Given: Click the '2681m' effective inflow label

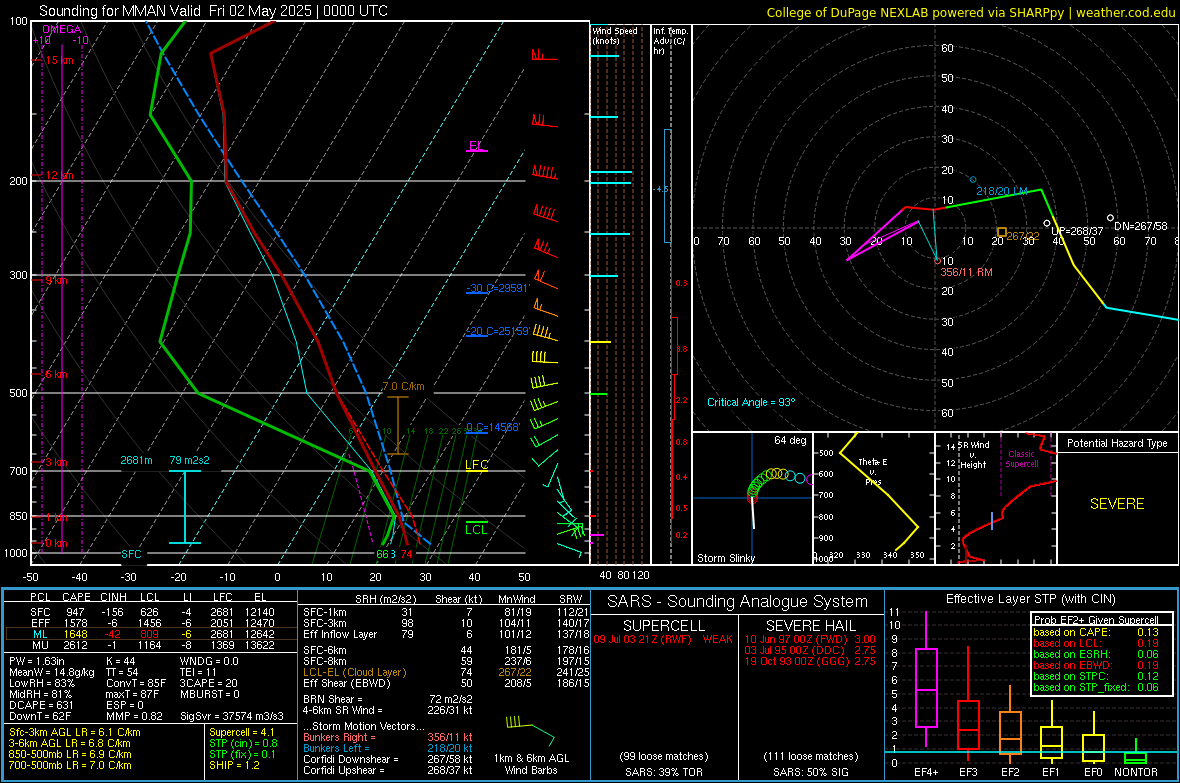Looking at the screenshot, I should point(136,460).
